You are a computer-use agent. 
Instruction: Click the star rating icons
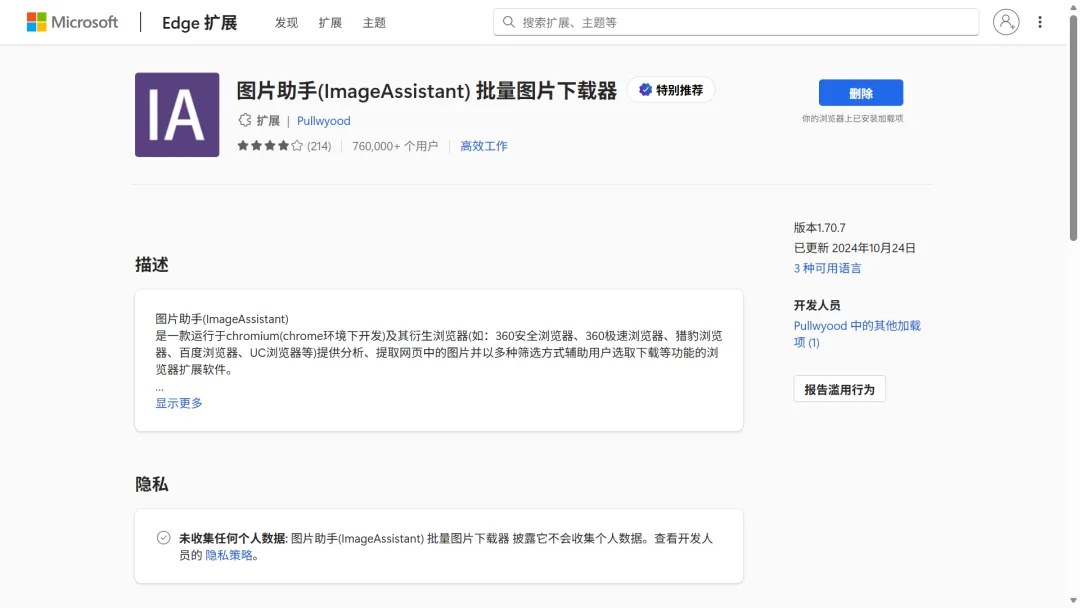click(x=270, y=146)
